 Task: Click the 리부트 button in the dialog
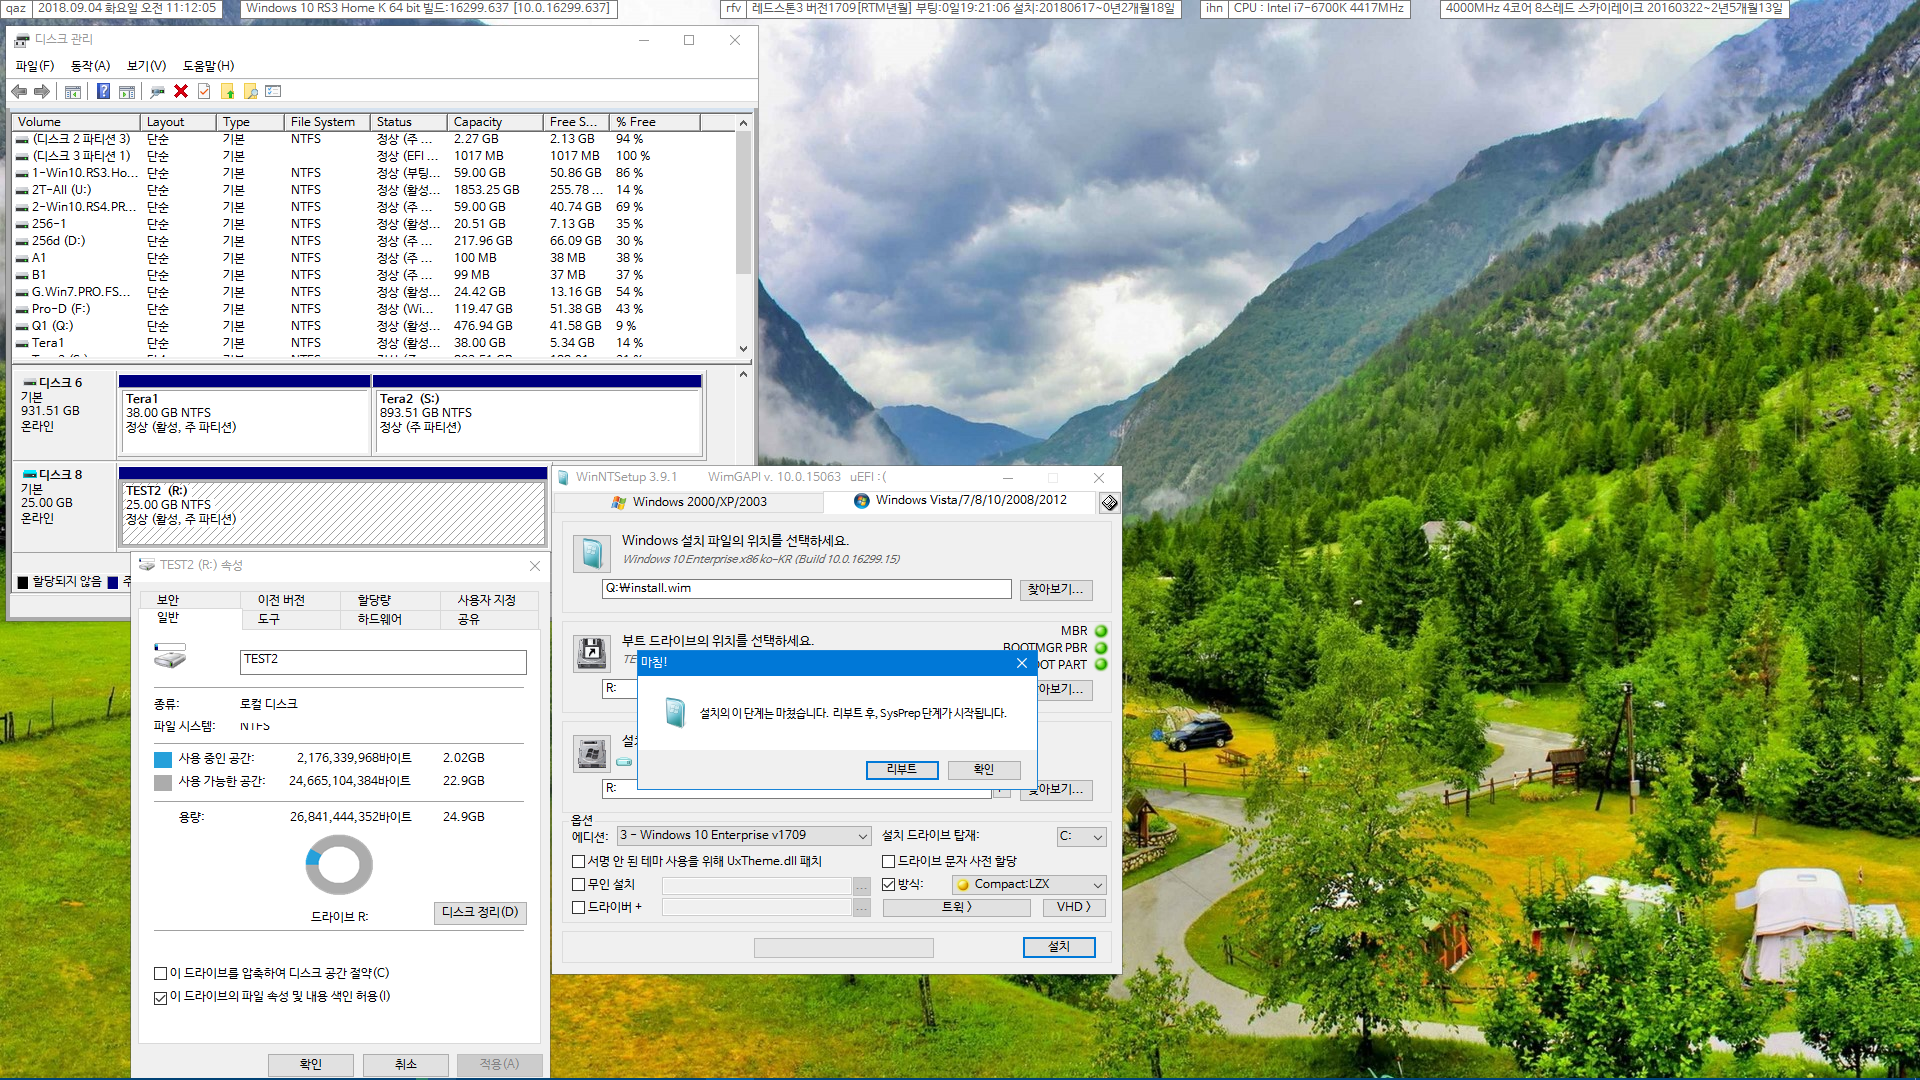point(902,770)
